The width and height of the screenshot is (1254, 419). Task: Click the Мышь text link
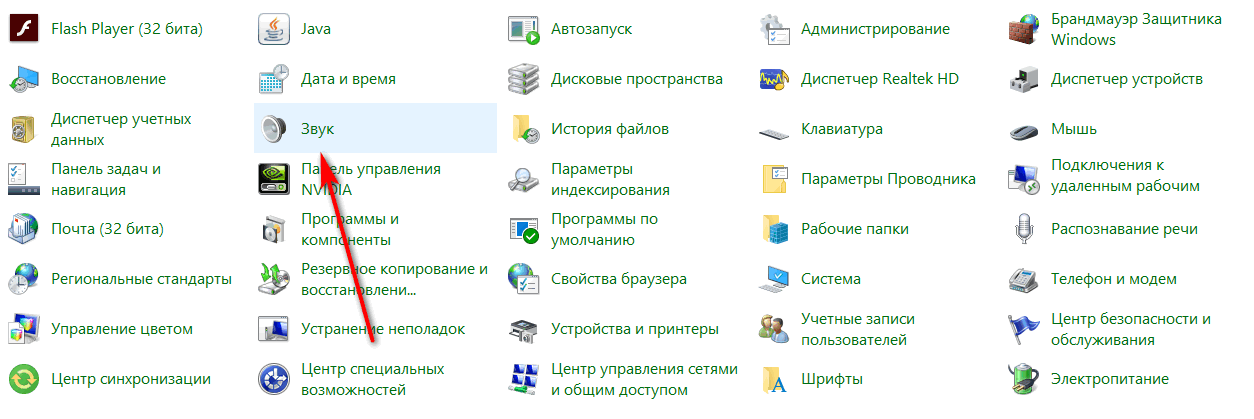point(1074,129)
